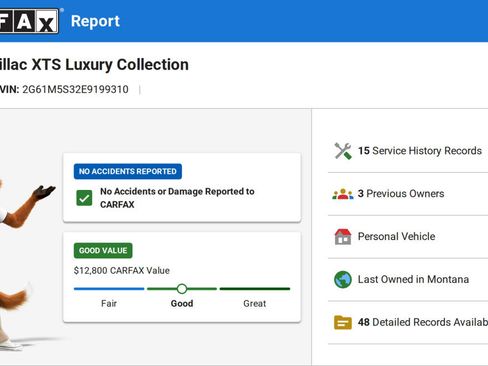
Task: Click the Report heading in blue header
Action: [95, 21]
